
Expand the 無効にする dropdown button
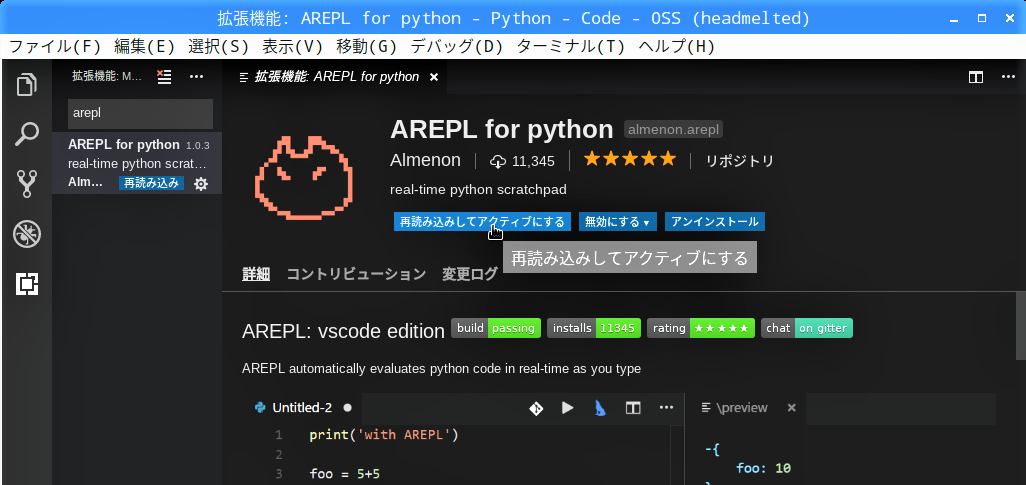point(616,222)
